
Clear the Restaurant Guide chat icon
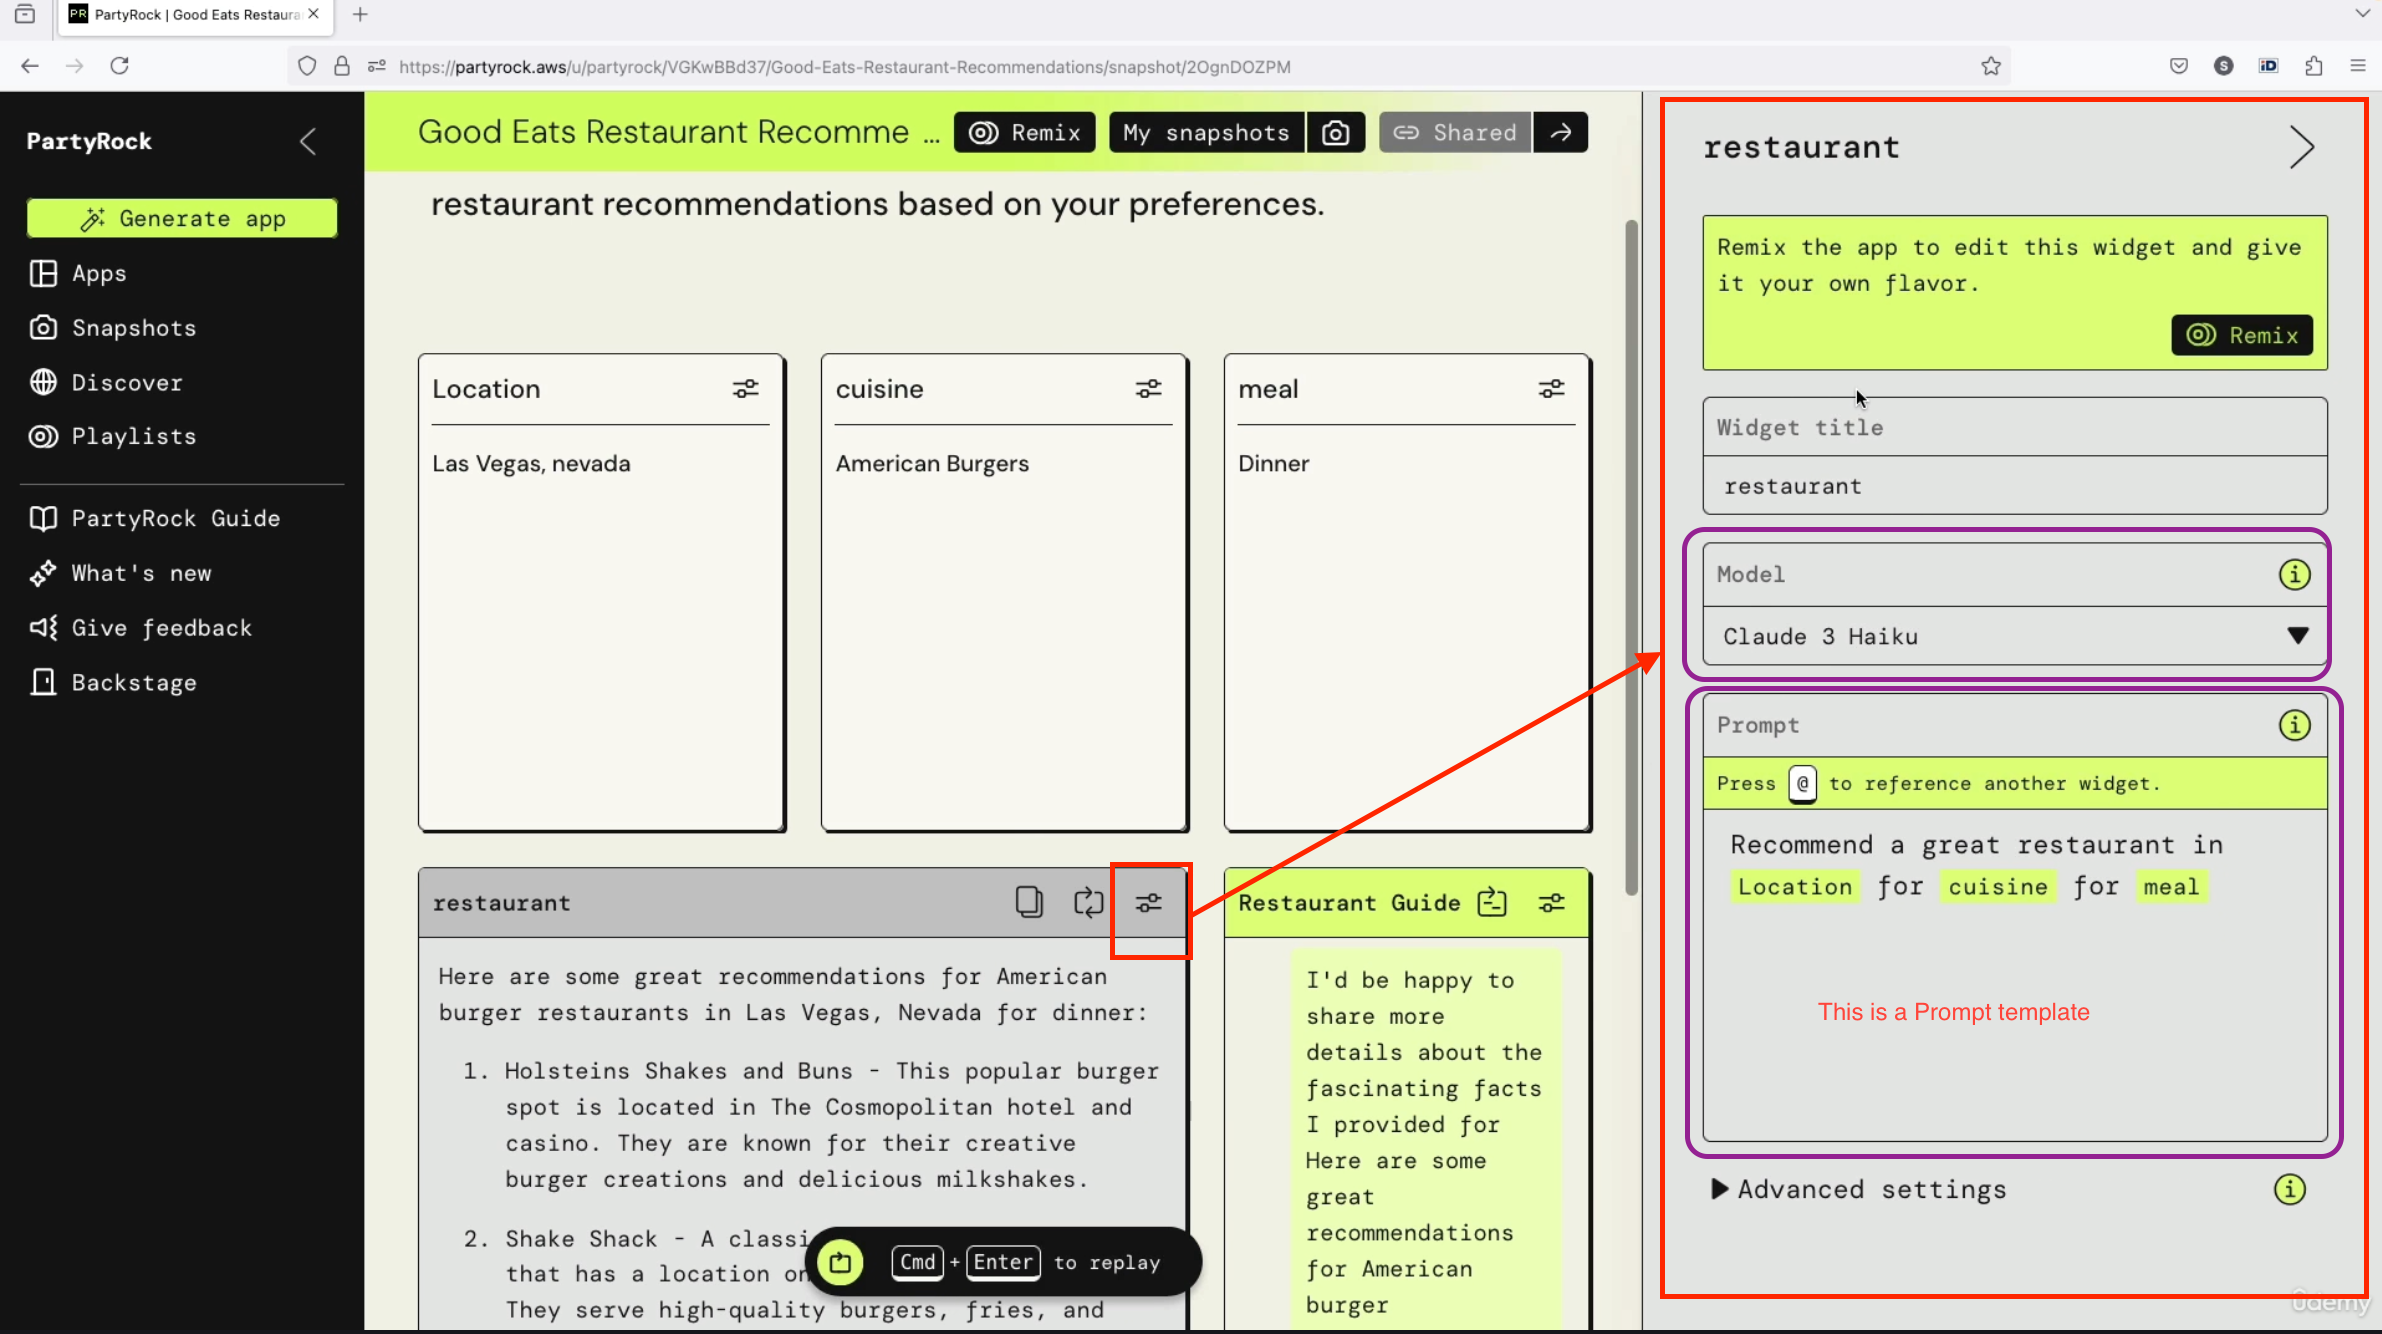[1492, 902]
